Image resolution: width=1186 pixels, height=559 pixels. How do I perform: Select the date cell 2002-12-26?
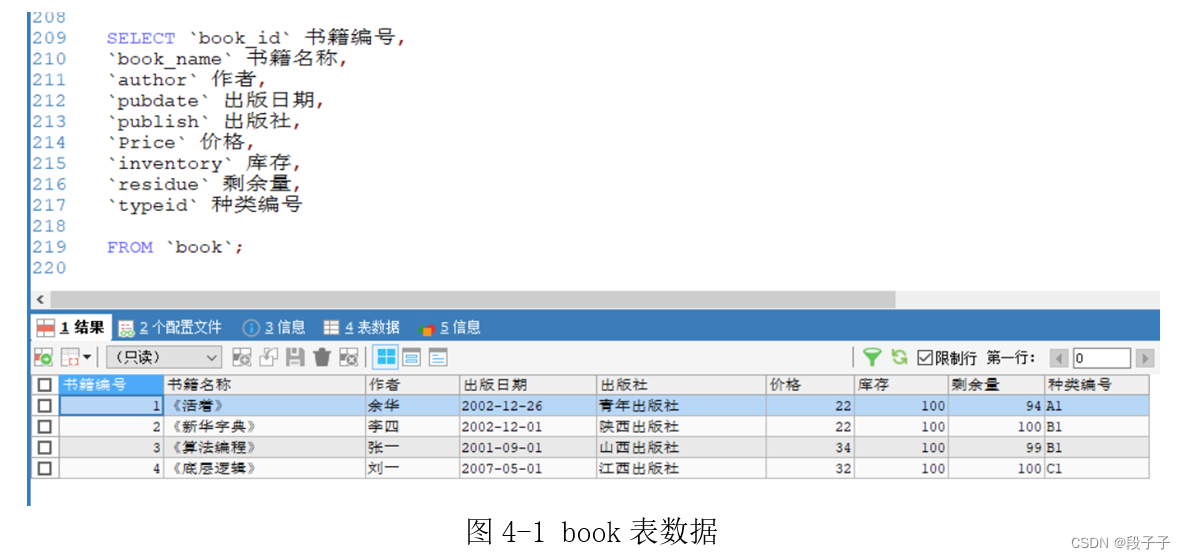point(528,406)
